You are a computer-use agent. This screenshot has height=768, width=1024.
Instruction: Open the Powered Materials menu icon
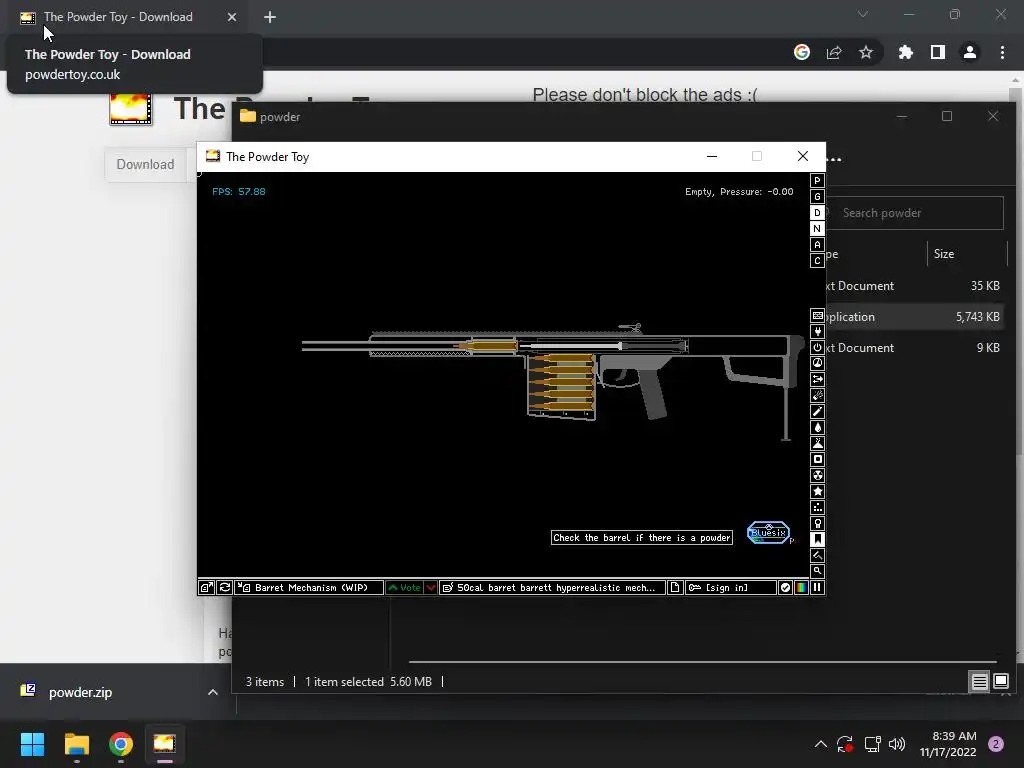pyautogui.click(x=817, y=347)
